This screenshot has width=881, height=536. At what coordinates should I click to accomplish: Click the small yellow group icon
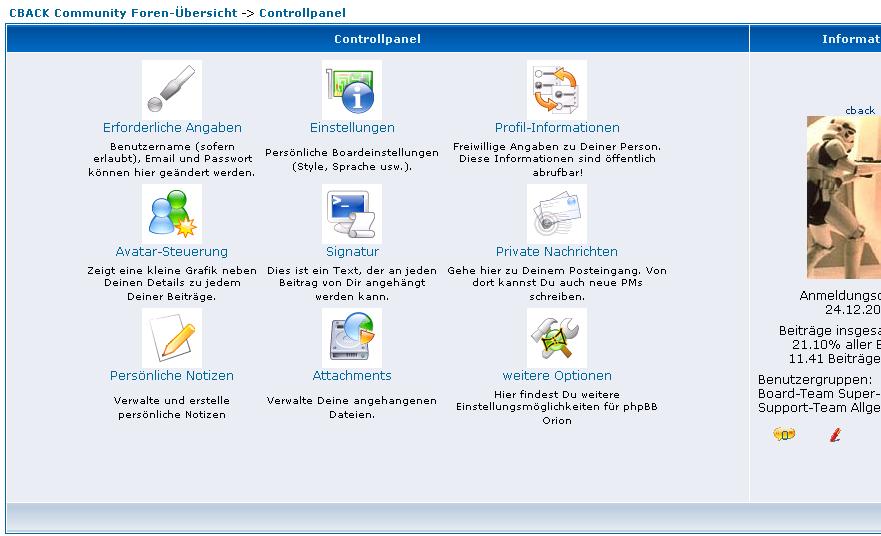(784, 434)
